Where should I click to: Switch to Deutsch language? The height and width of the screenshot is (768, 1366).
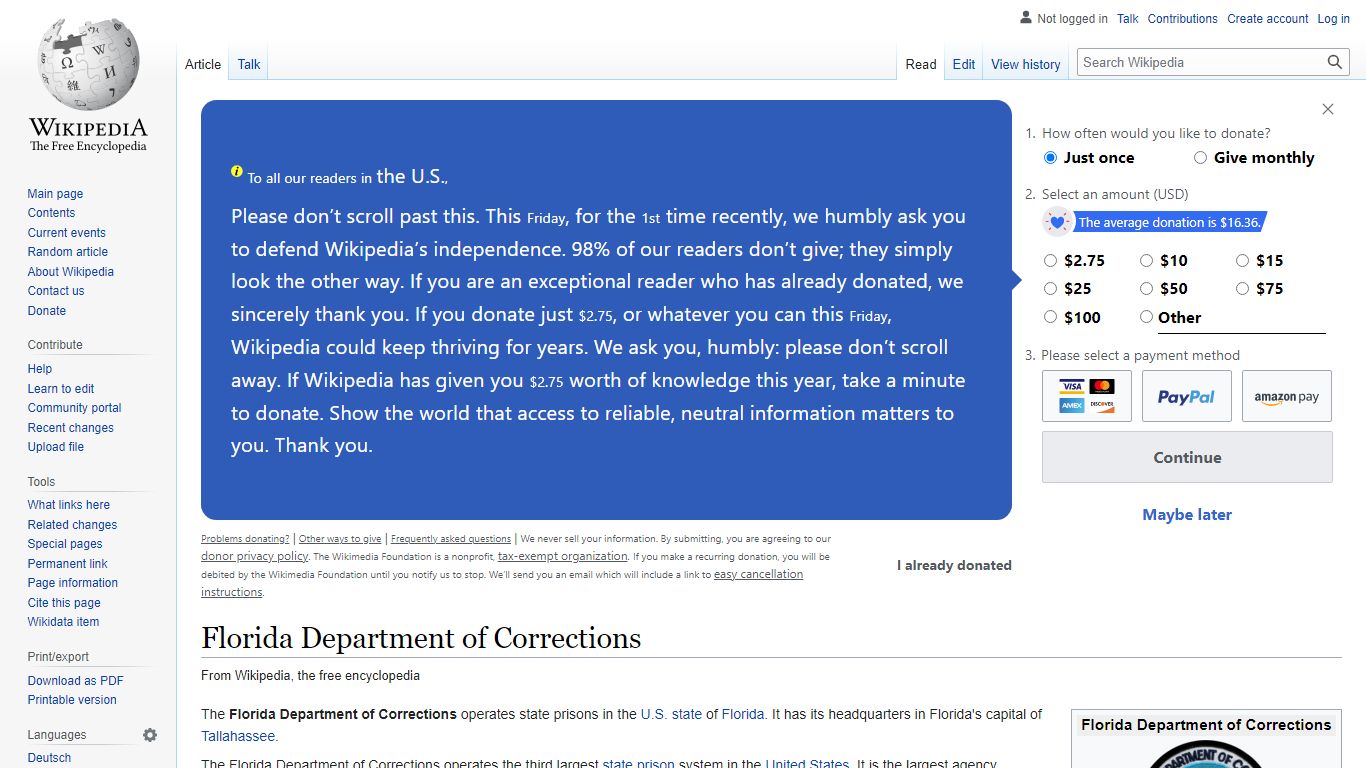[49, 758]
